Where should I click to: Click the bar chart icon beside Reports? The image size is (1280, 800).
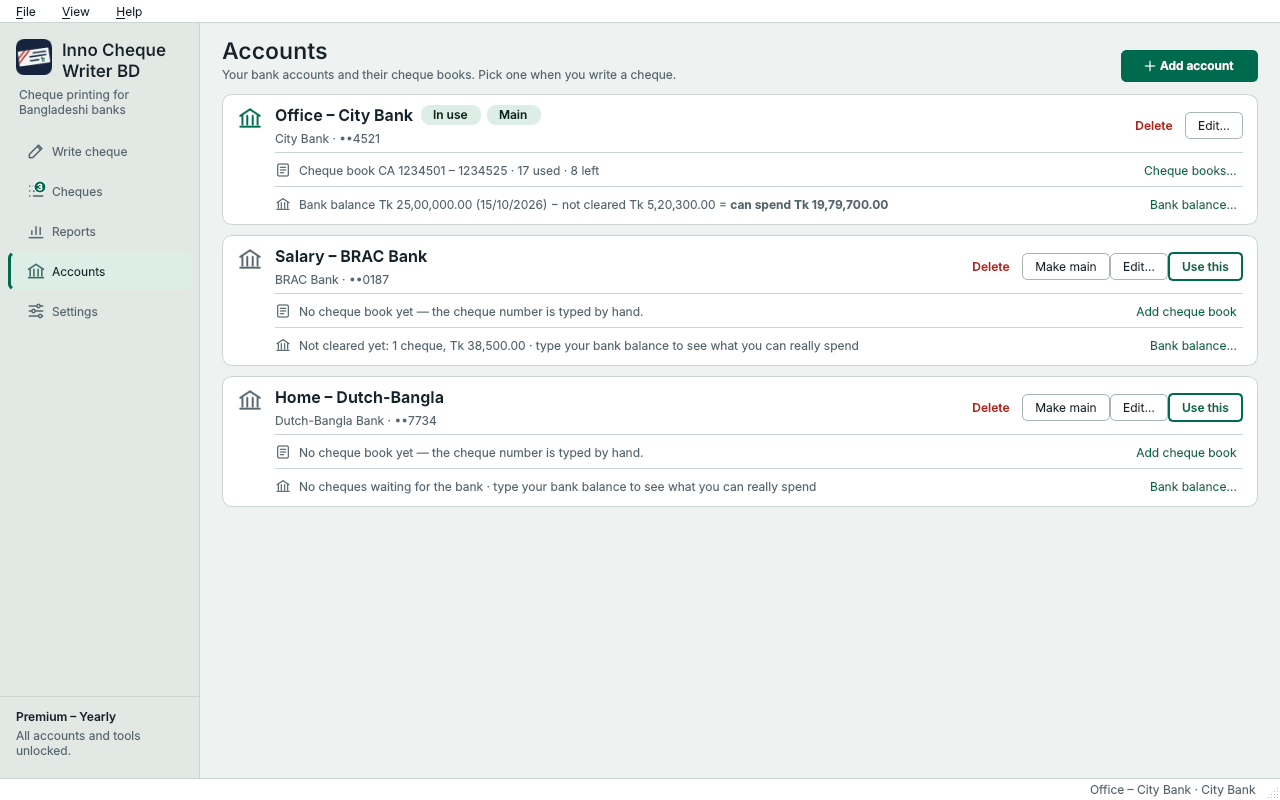[36, 232]
